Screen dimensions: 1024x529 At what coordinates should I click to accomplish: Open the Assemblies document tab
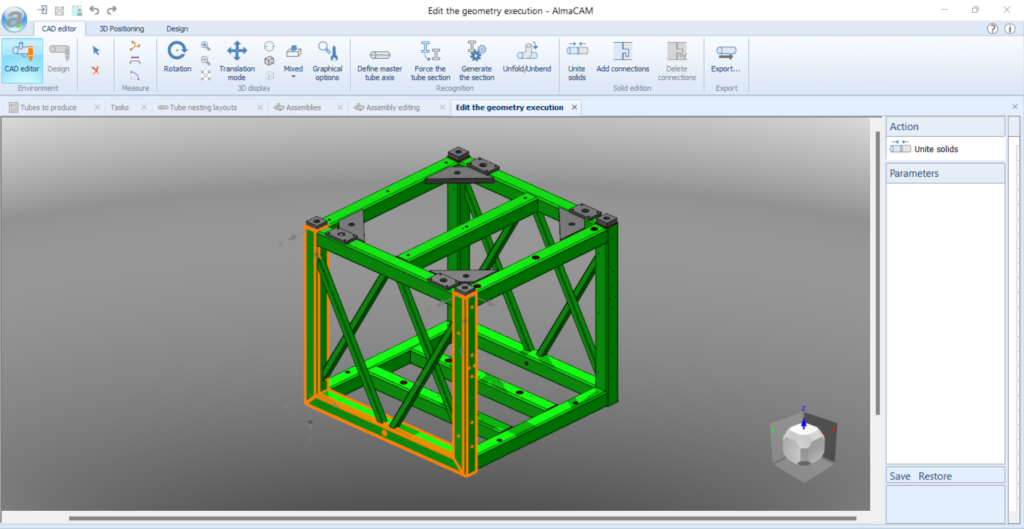pyautogui.click(x=303, y=107)
